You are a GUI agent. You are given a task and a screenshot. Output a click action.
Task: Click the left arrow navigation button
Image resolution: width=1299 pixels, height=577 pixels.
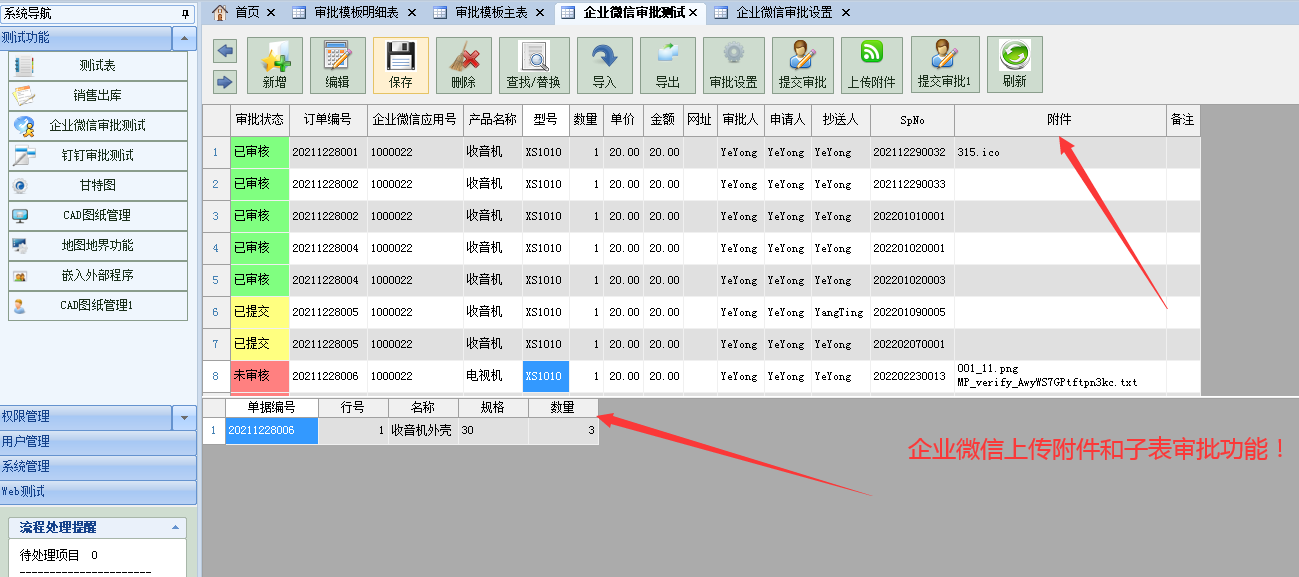tap(225, 52)
